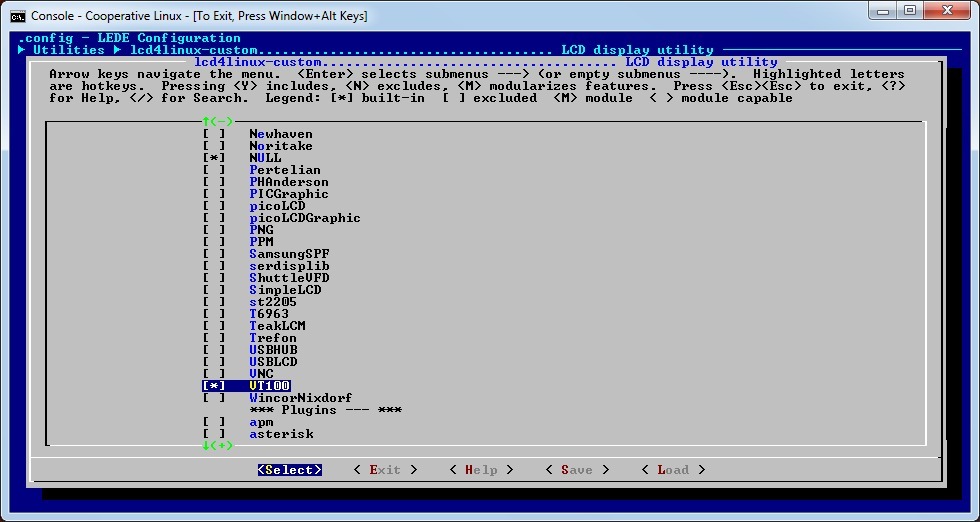Enable the ShuttleVFD driver checkbox
Viewport: 980px width, 522px height.
point(214,278)
